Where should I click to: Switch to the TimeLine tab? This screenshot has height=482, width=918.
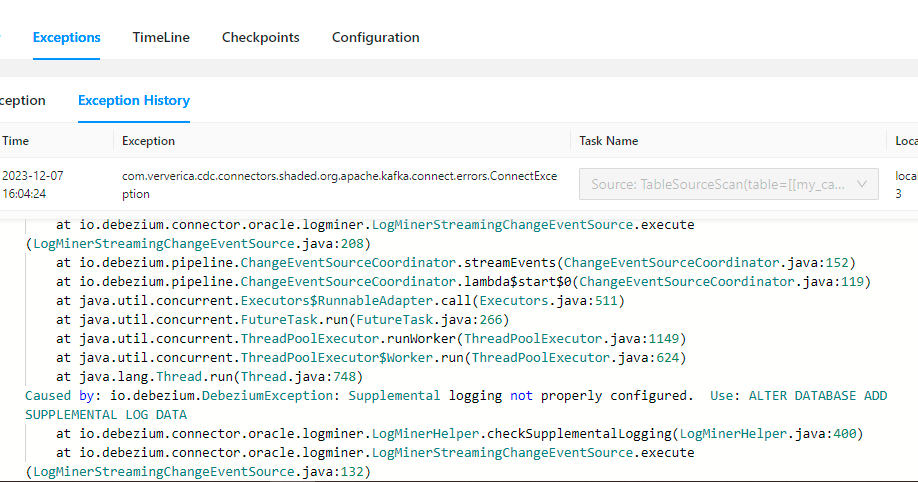161,37
